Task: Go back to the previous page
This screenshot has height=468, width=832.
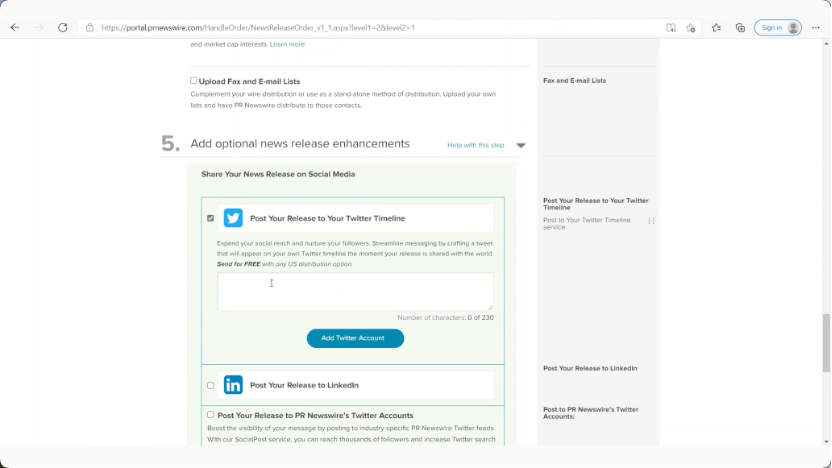Action: 14,28
